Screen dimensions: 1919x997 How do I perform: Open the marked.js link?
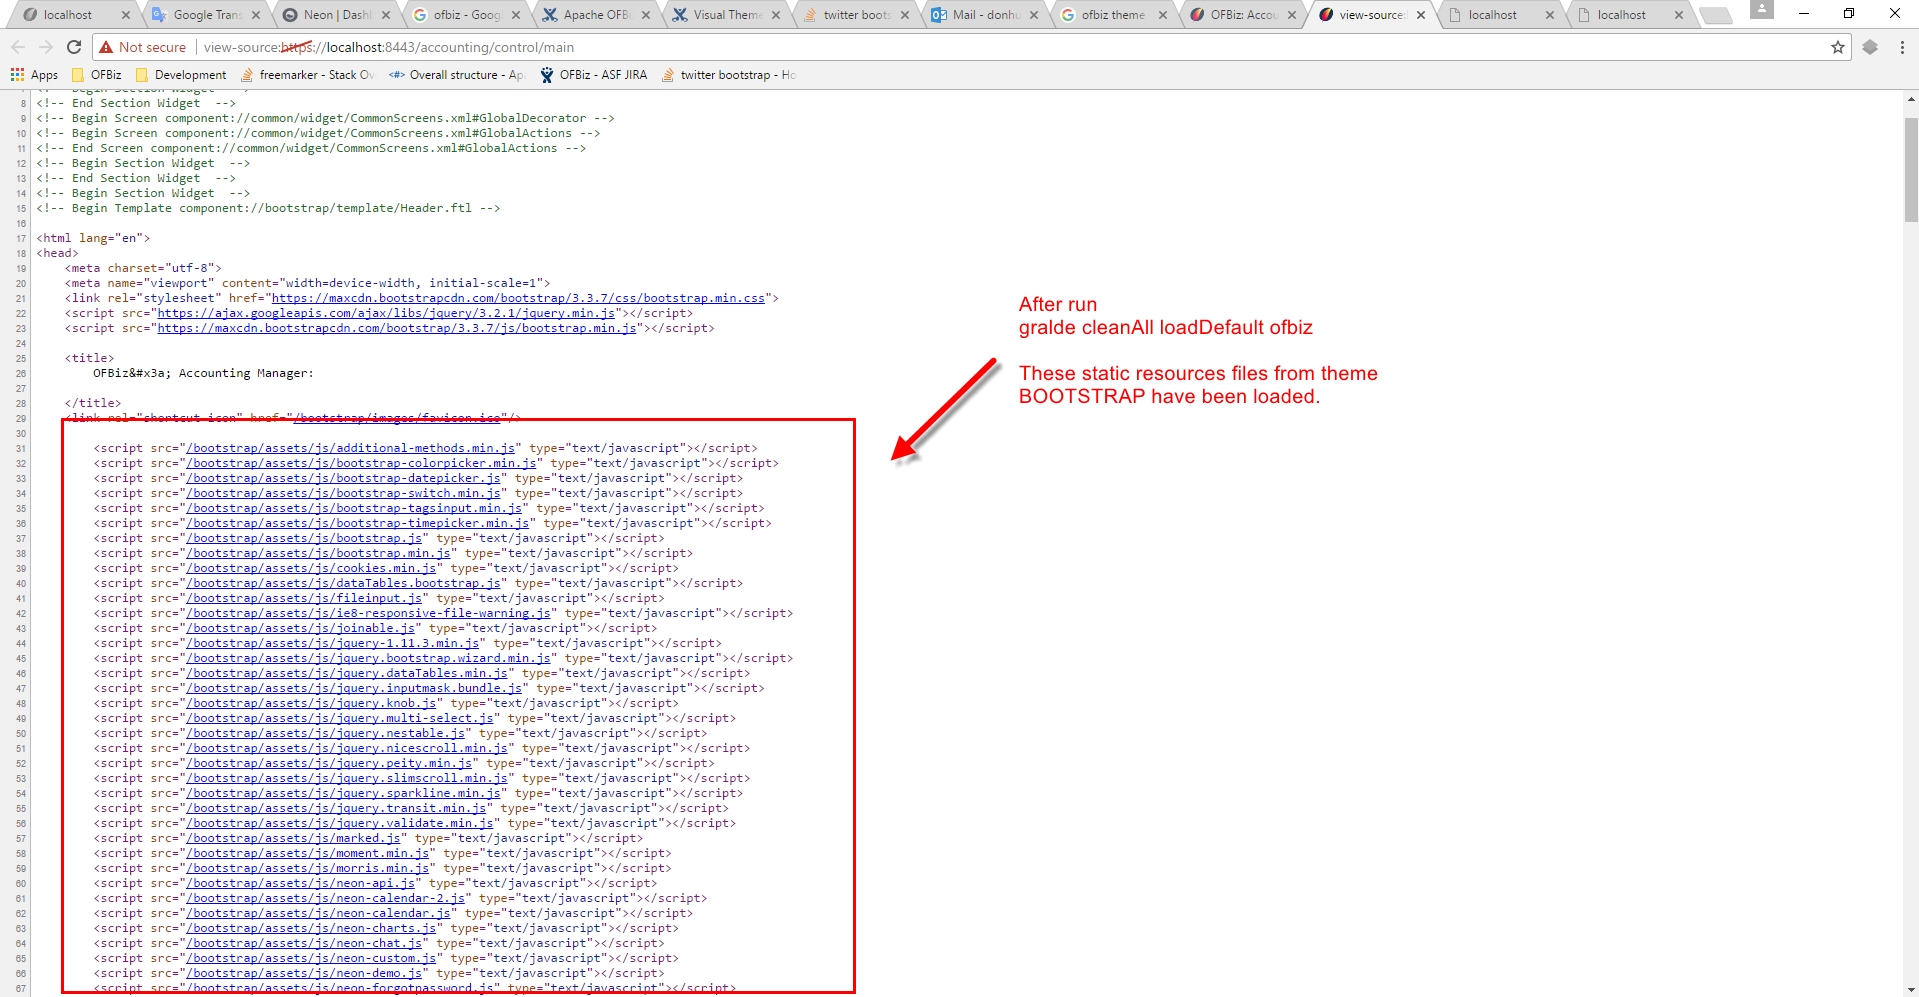pos(293,838)
